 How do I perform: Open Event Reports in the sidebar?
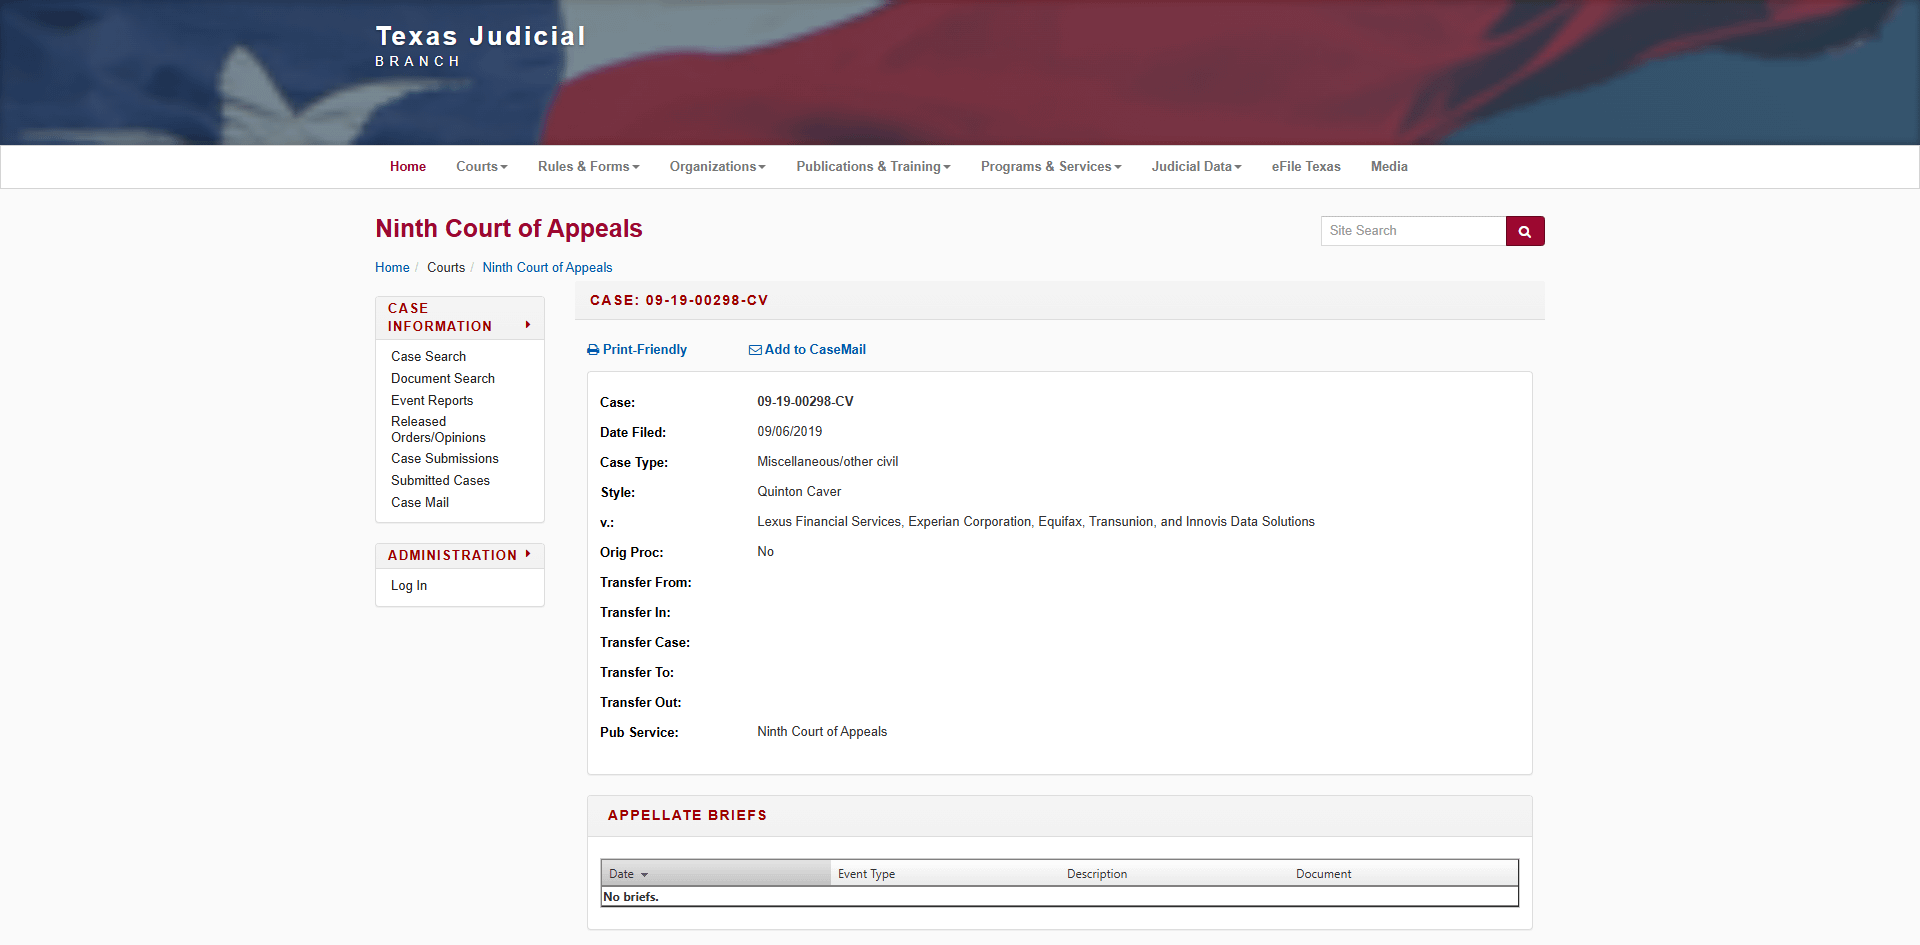tap(432, 401)
